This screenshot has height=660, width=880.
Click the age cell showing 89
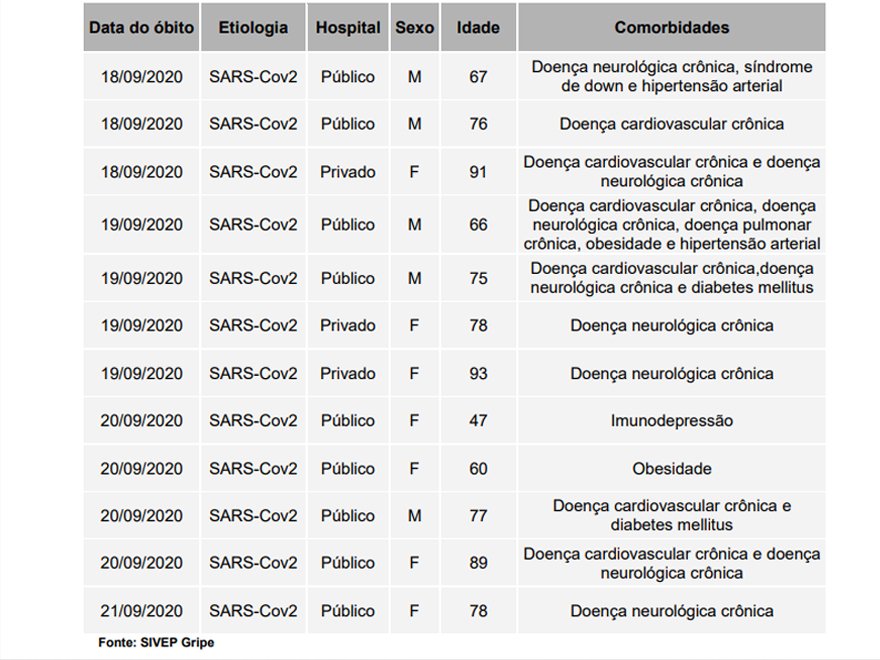[478, 563]
